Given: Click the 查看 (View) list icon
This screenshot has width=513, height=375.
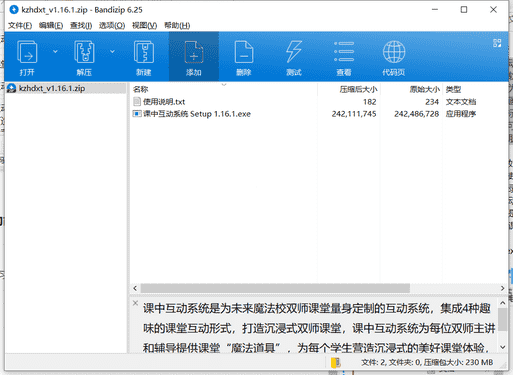Looking at the screenshot, I should 344,52.
